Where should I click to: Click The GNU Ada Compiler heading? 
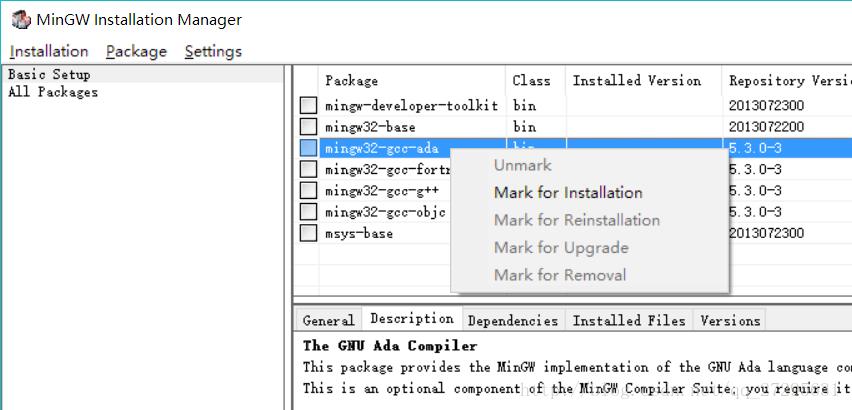[x=390, y=346]
